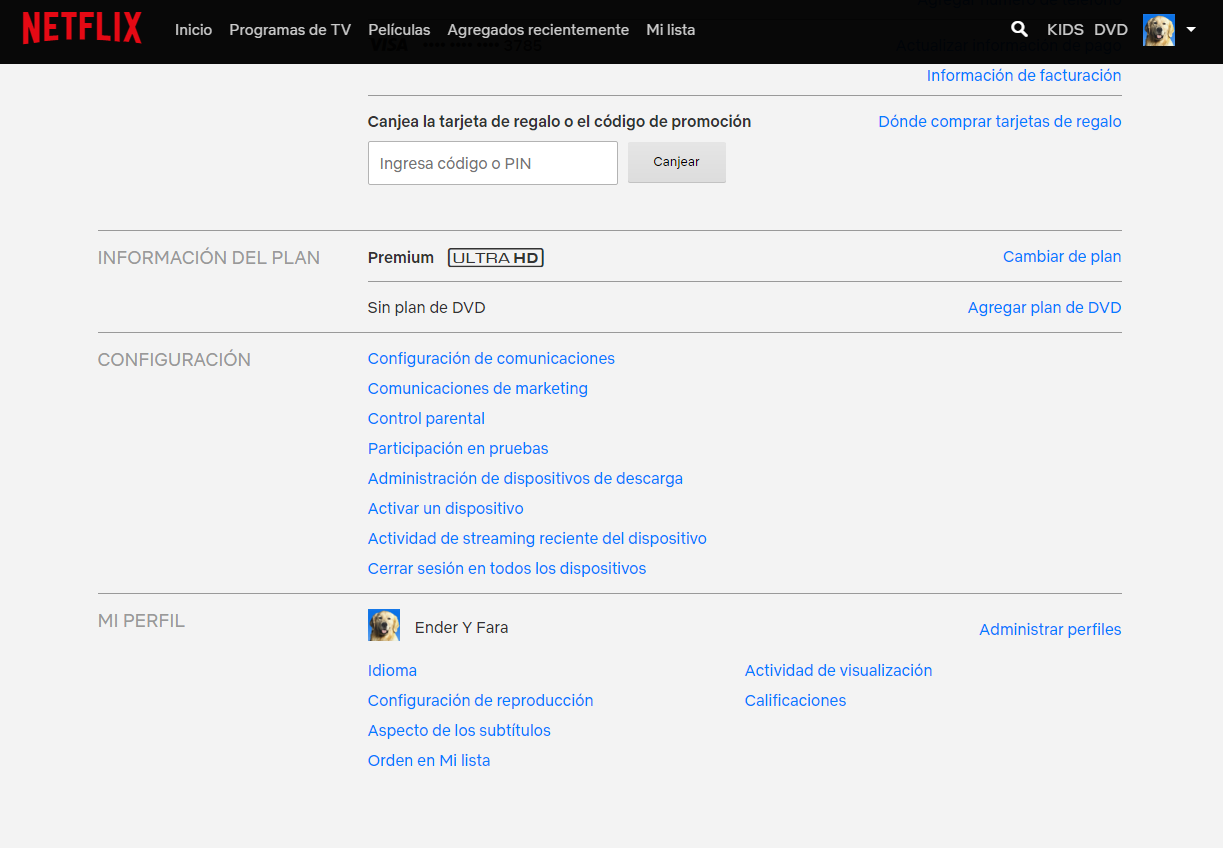
Task: Switch to KIDS mode
Action: (x=1065, y=30)
